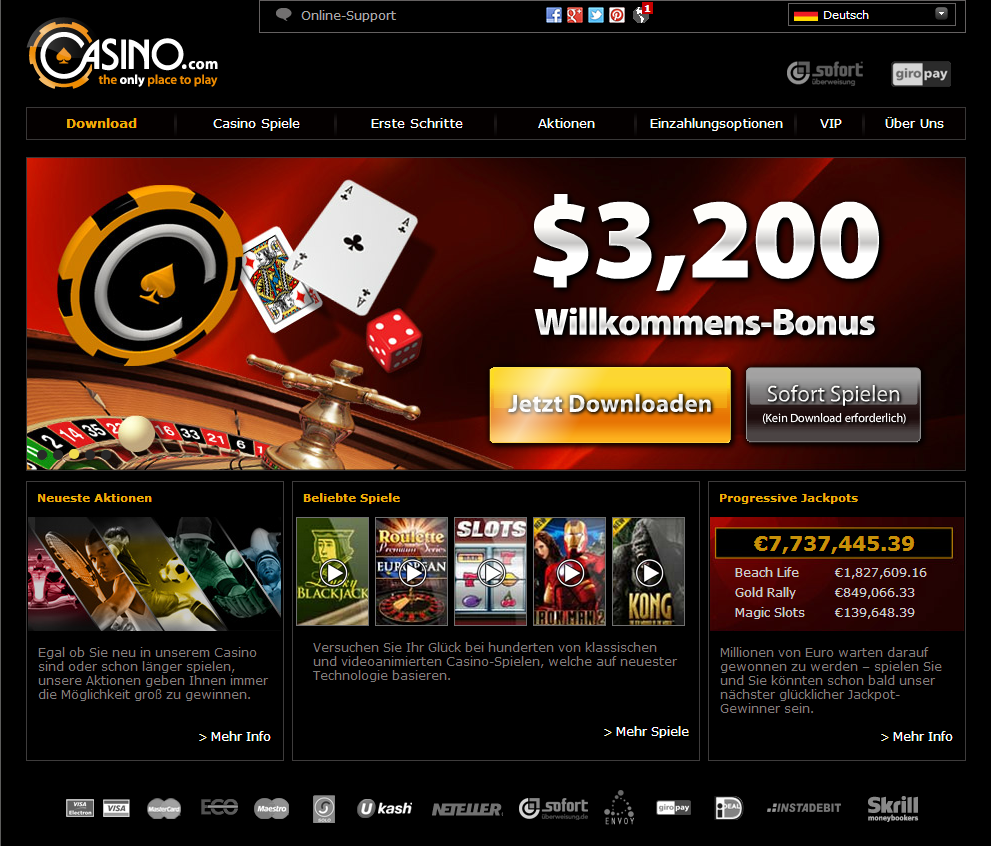
Task: Expand the Deutsch language dropdown
Action: point(872,15)
